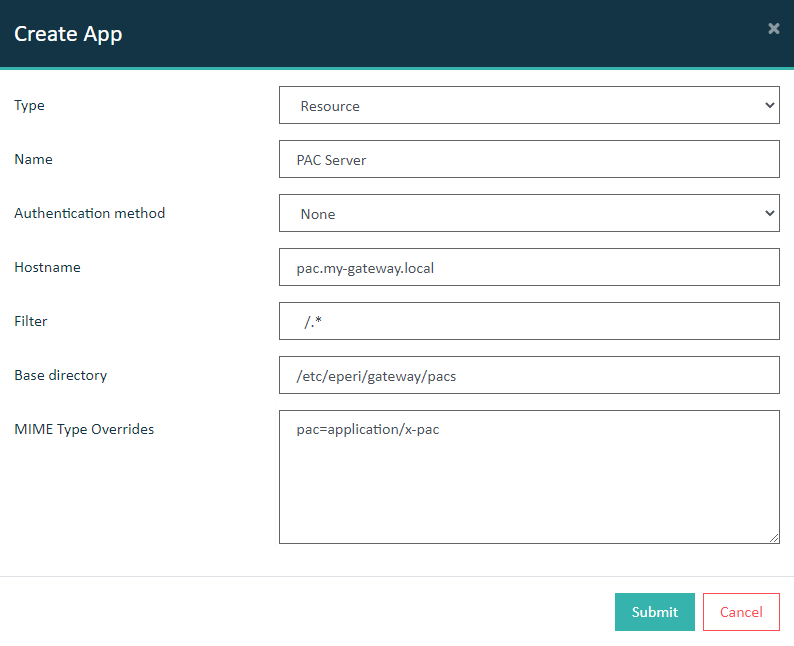The width and height of the screenshot is (794, 646).
Task: Close the Create App dialog
Action: [773, 28]
